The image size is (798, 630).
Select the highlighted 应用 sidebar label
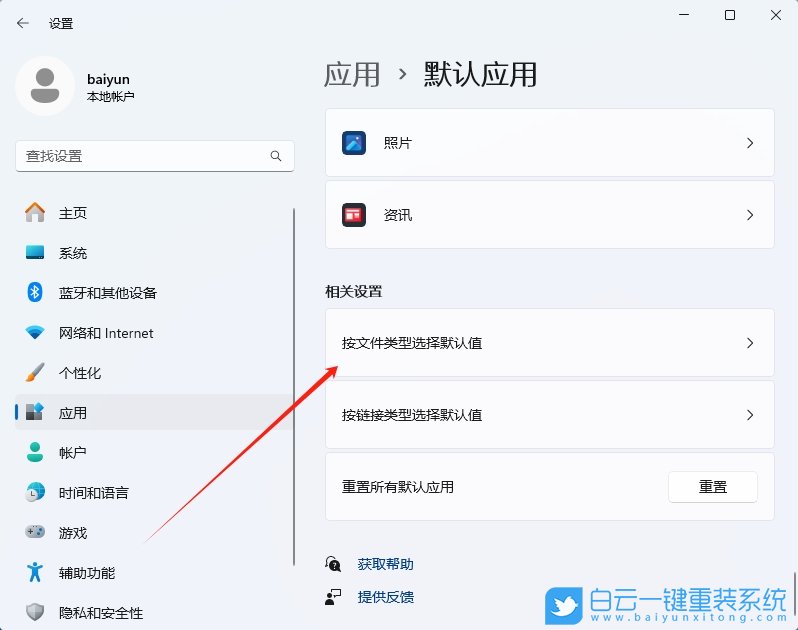click(73, 413)
